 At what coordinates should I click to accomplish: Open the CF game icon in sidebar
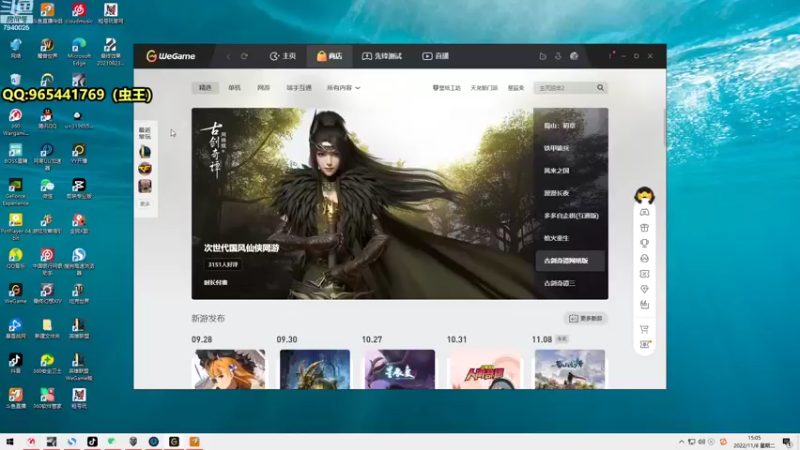145,168
